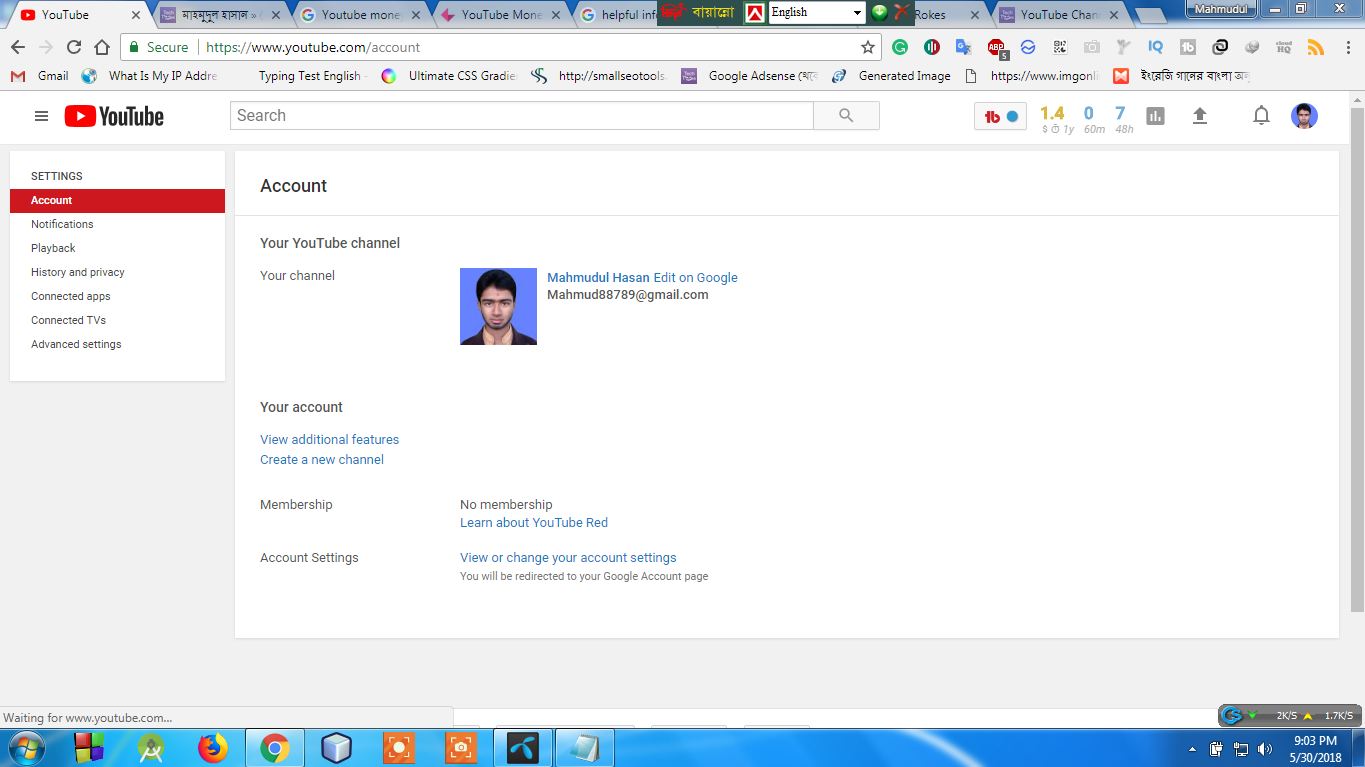Click the TubeBuddy extension icon in Chrome toolbar
Viewport: 1365px width, 767px height.
coord(1188,47)
